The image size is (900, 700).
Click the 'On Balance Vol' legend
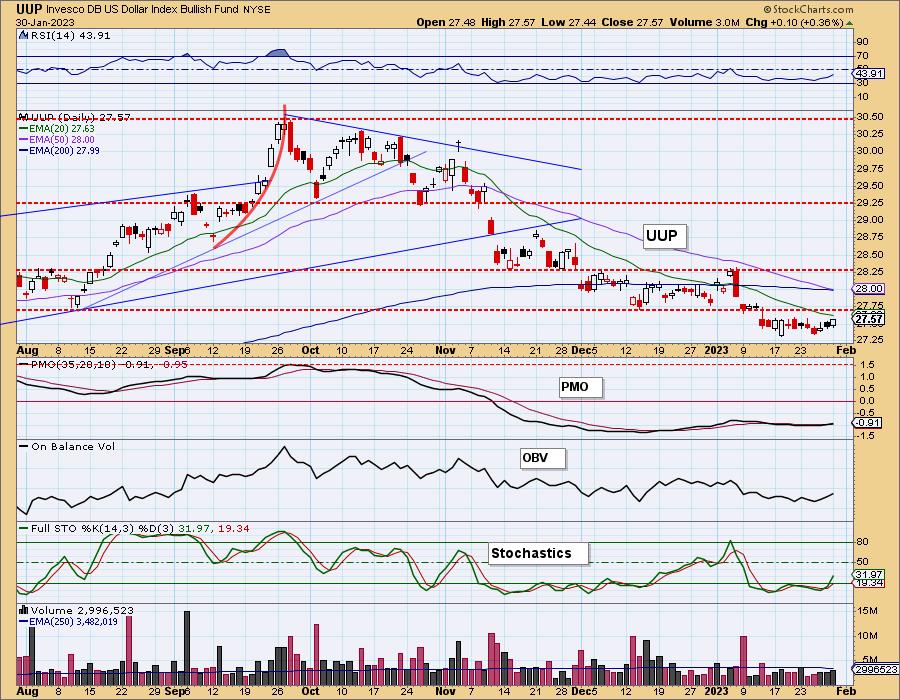pos(73,446)
